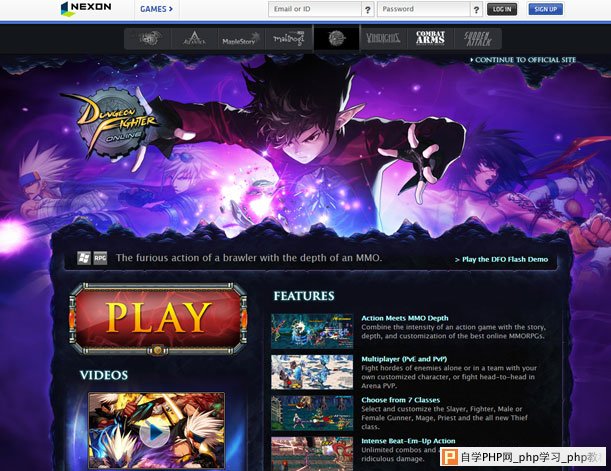The image size is (611, 471).
Task: Click the LOG IN button
Action: coord(502,9)
